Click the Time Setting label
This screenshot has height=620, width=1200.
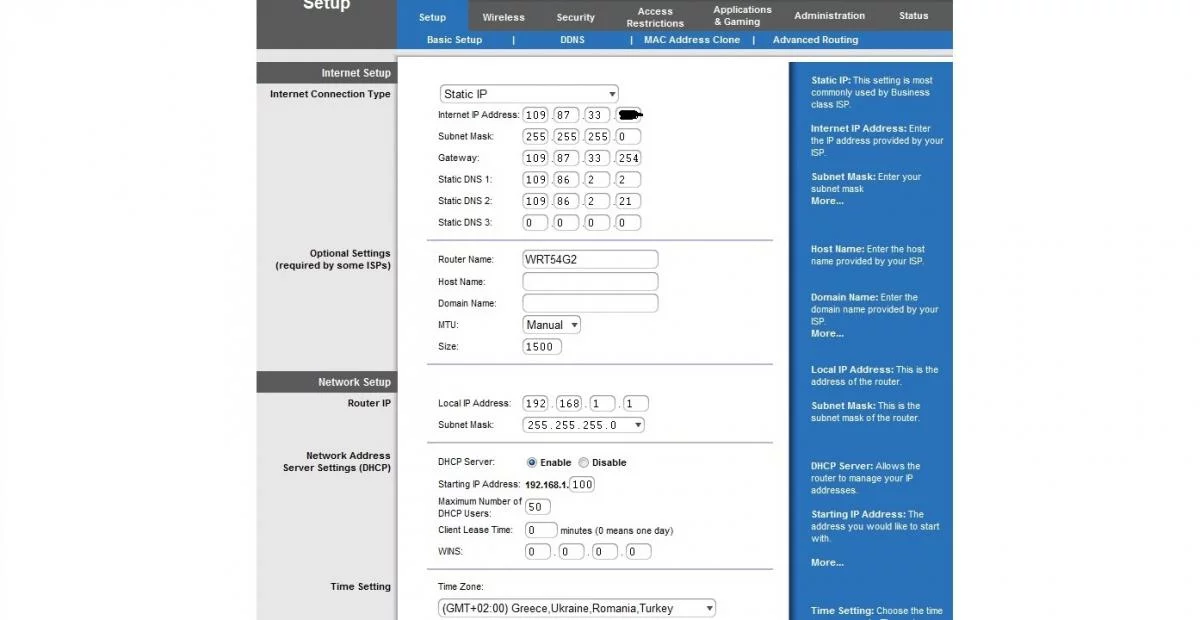pyautogui.click(x=361, y=587)
